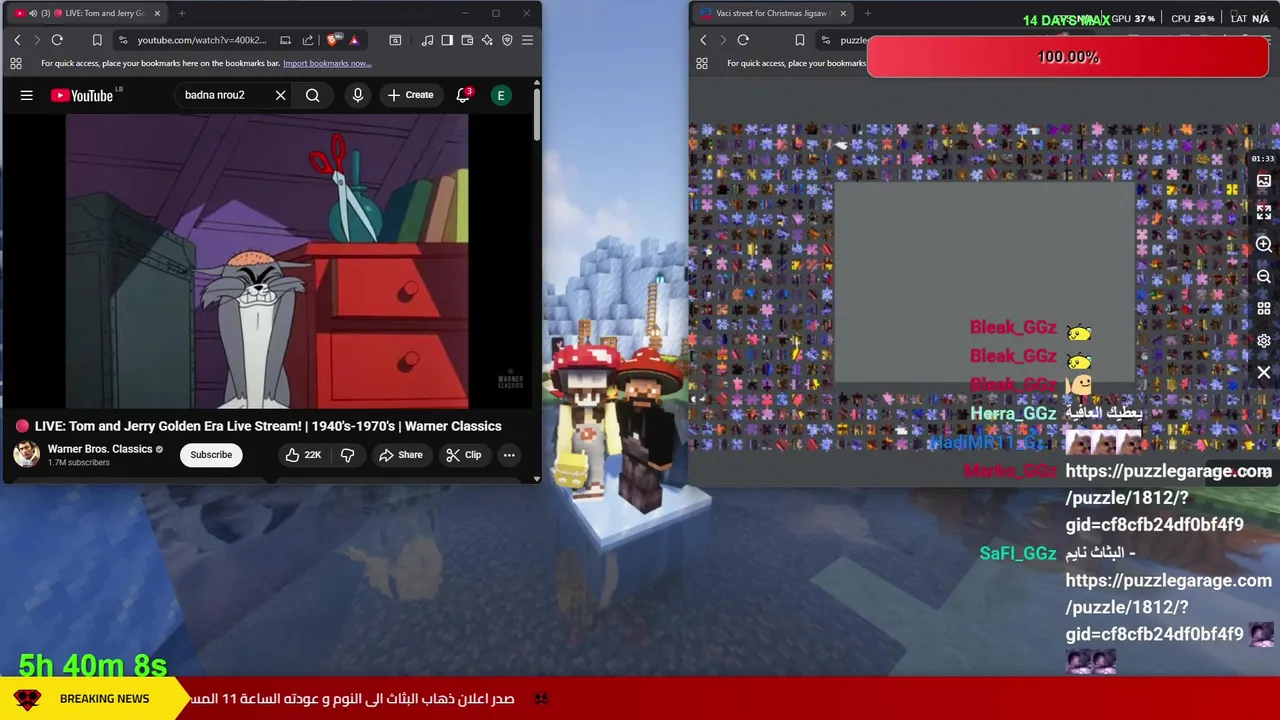Click the Share button under the video
Screen dimensions: 1280x720
tap(400, 455)
